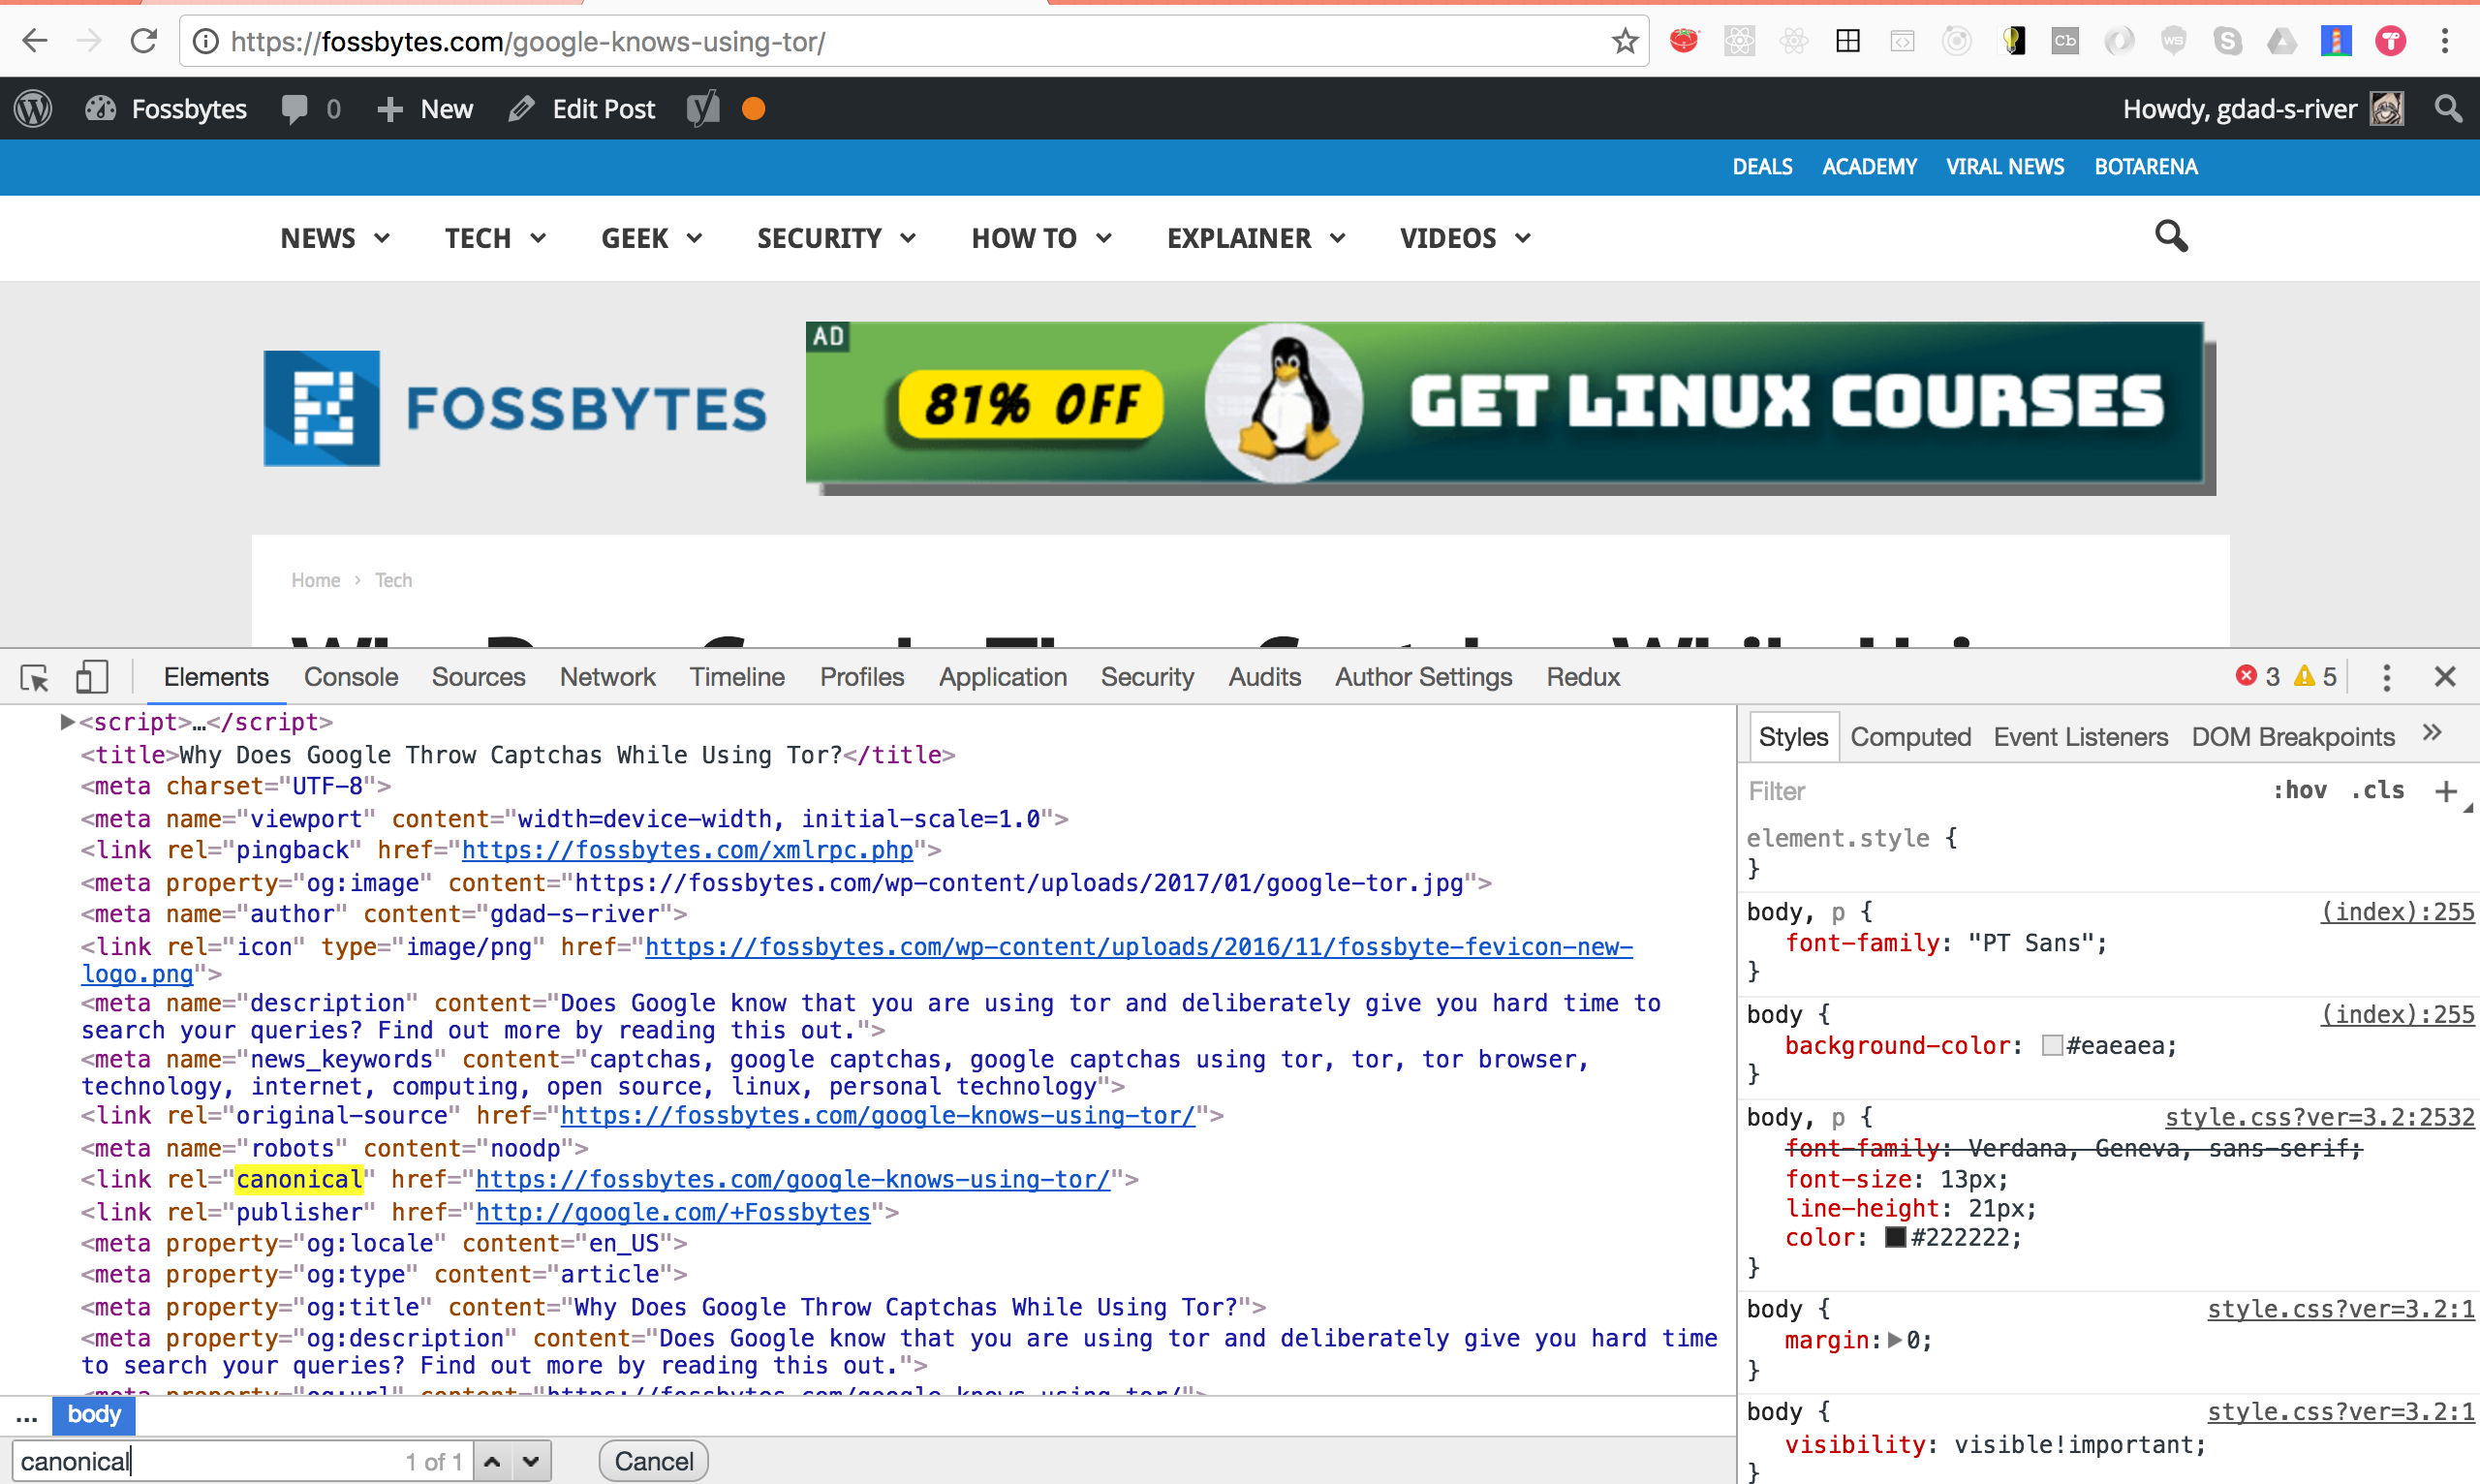Viewport: 2480px width, 1484px height.
Task: Click the yellow warning count icon
Action: tap(2304, 676)
